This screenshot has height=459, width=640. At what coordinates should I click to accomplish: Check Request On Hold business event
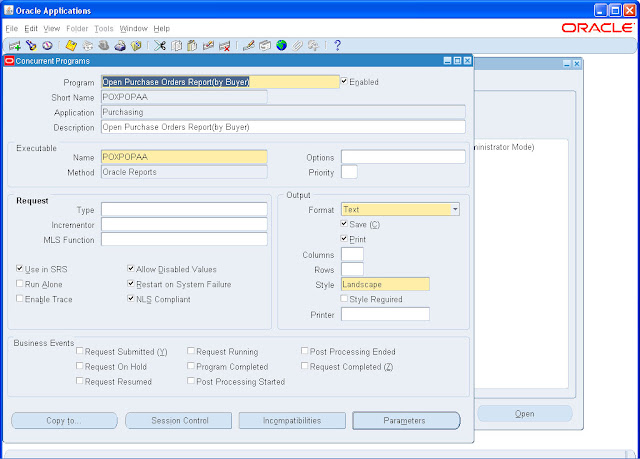80,366
